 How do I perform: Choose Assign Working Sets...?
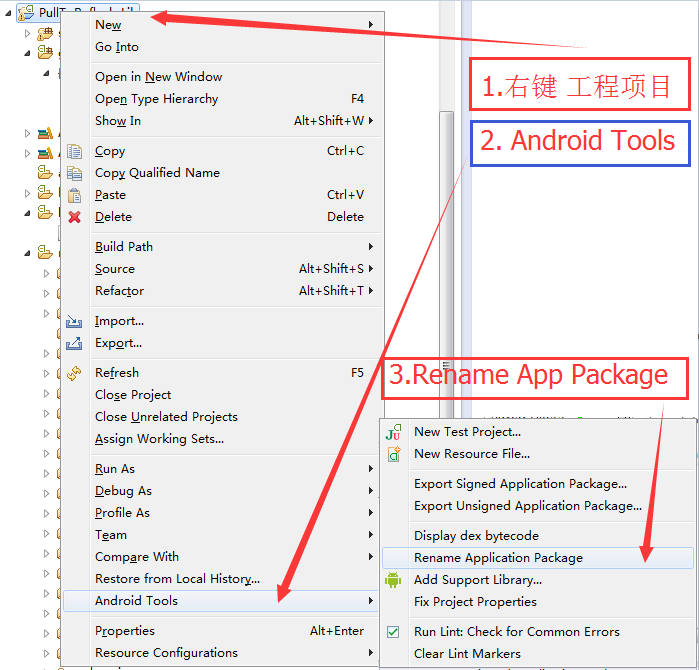point(223,439)
